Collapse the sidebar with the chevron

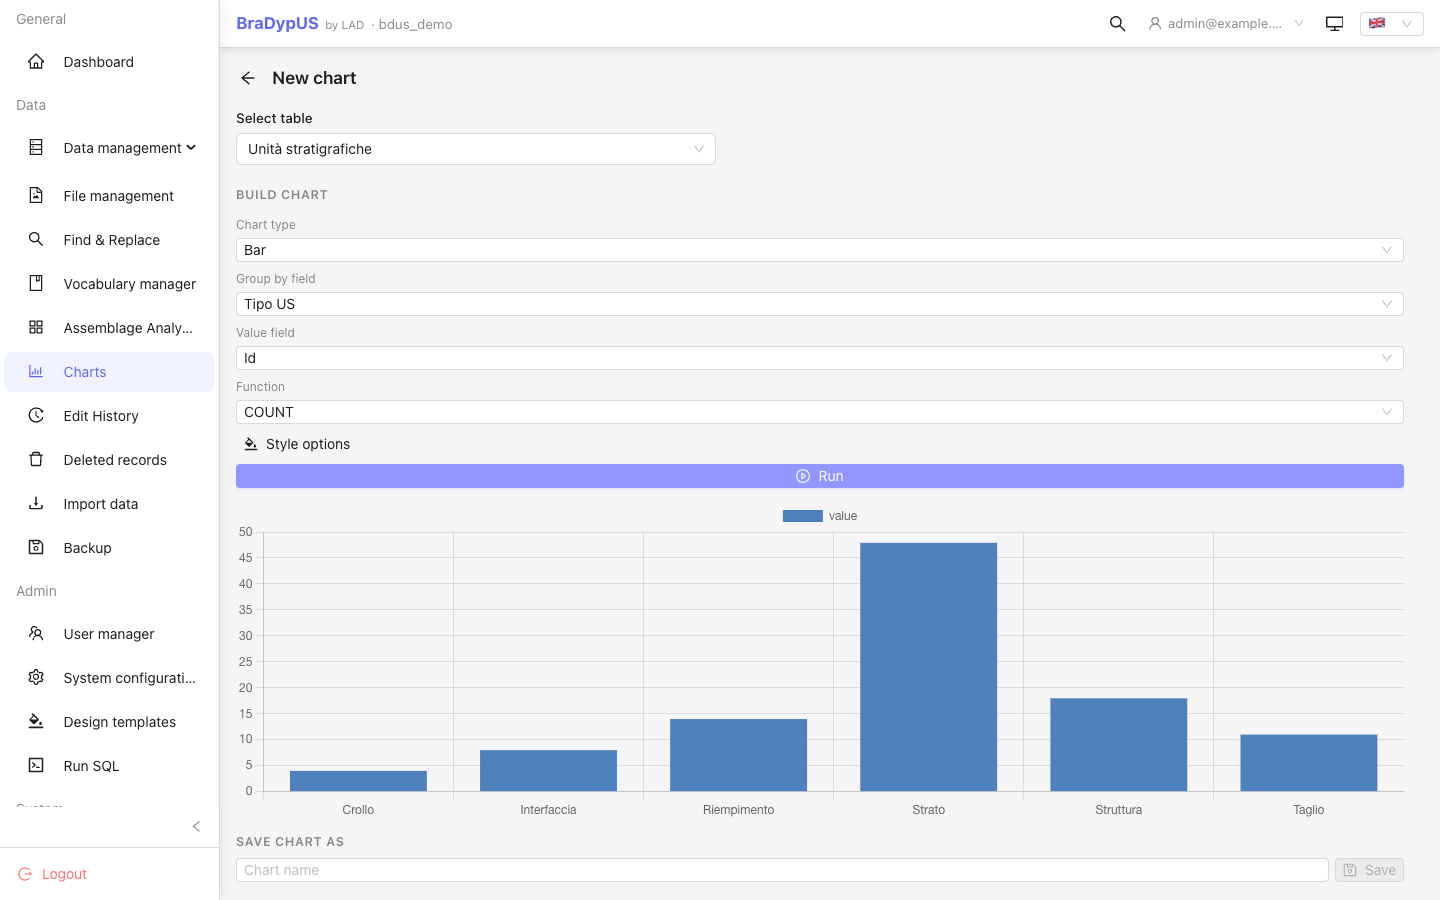[x=196, y=826]
